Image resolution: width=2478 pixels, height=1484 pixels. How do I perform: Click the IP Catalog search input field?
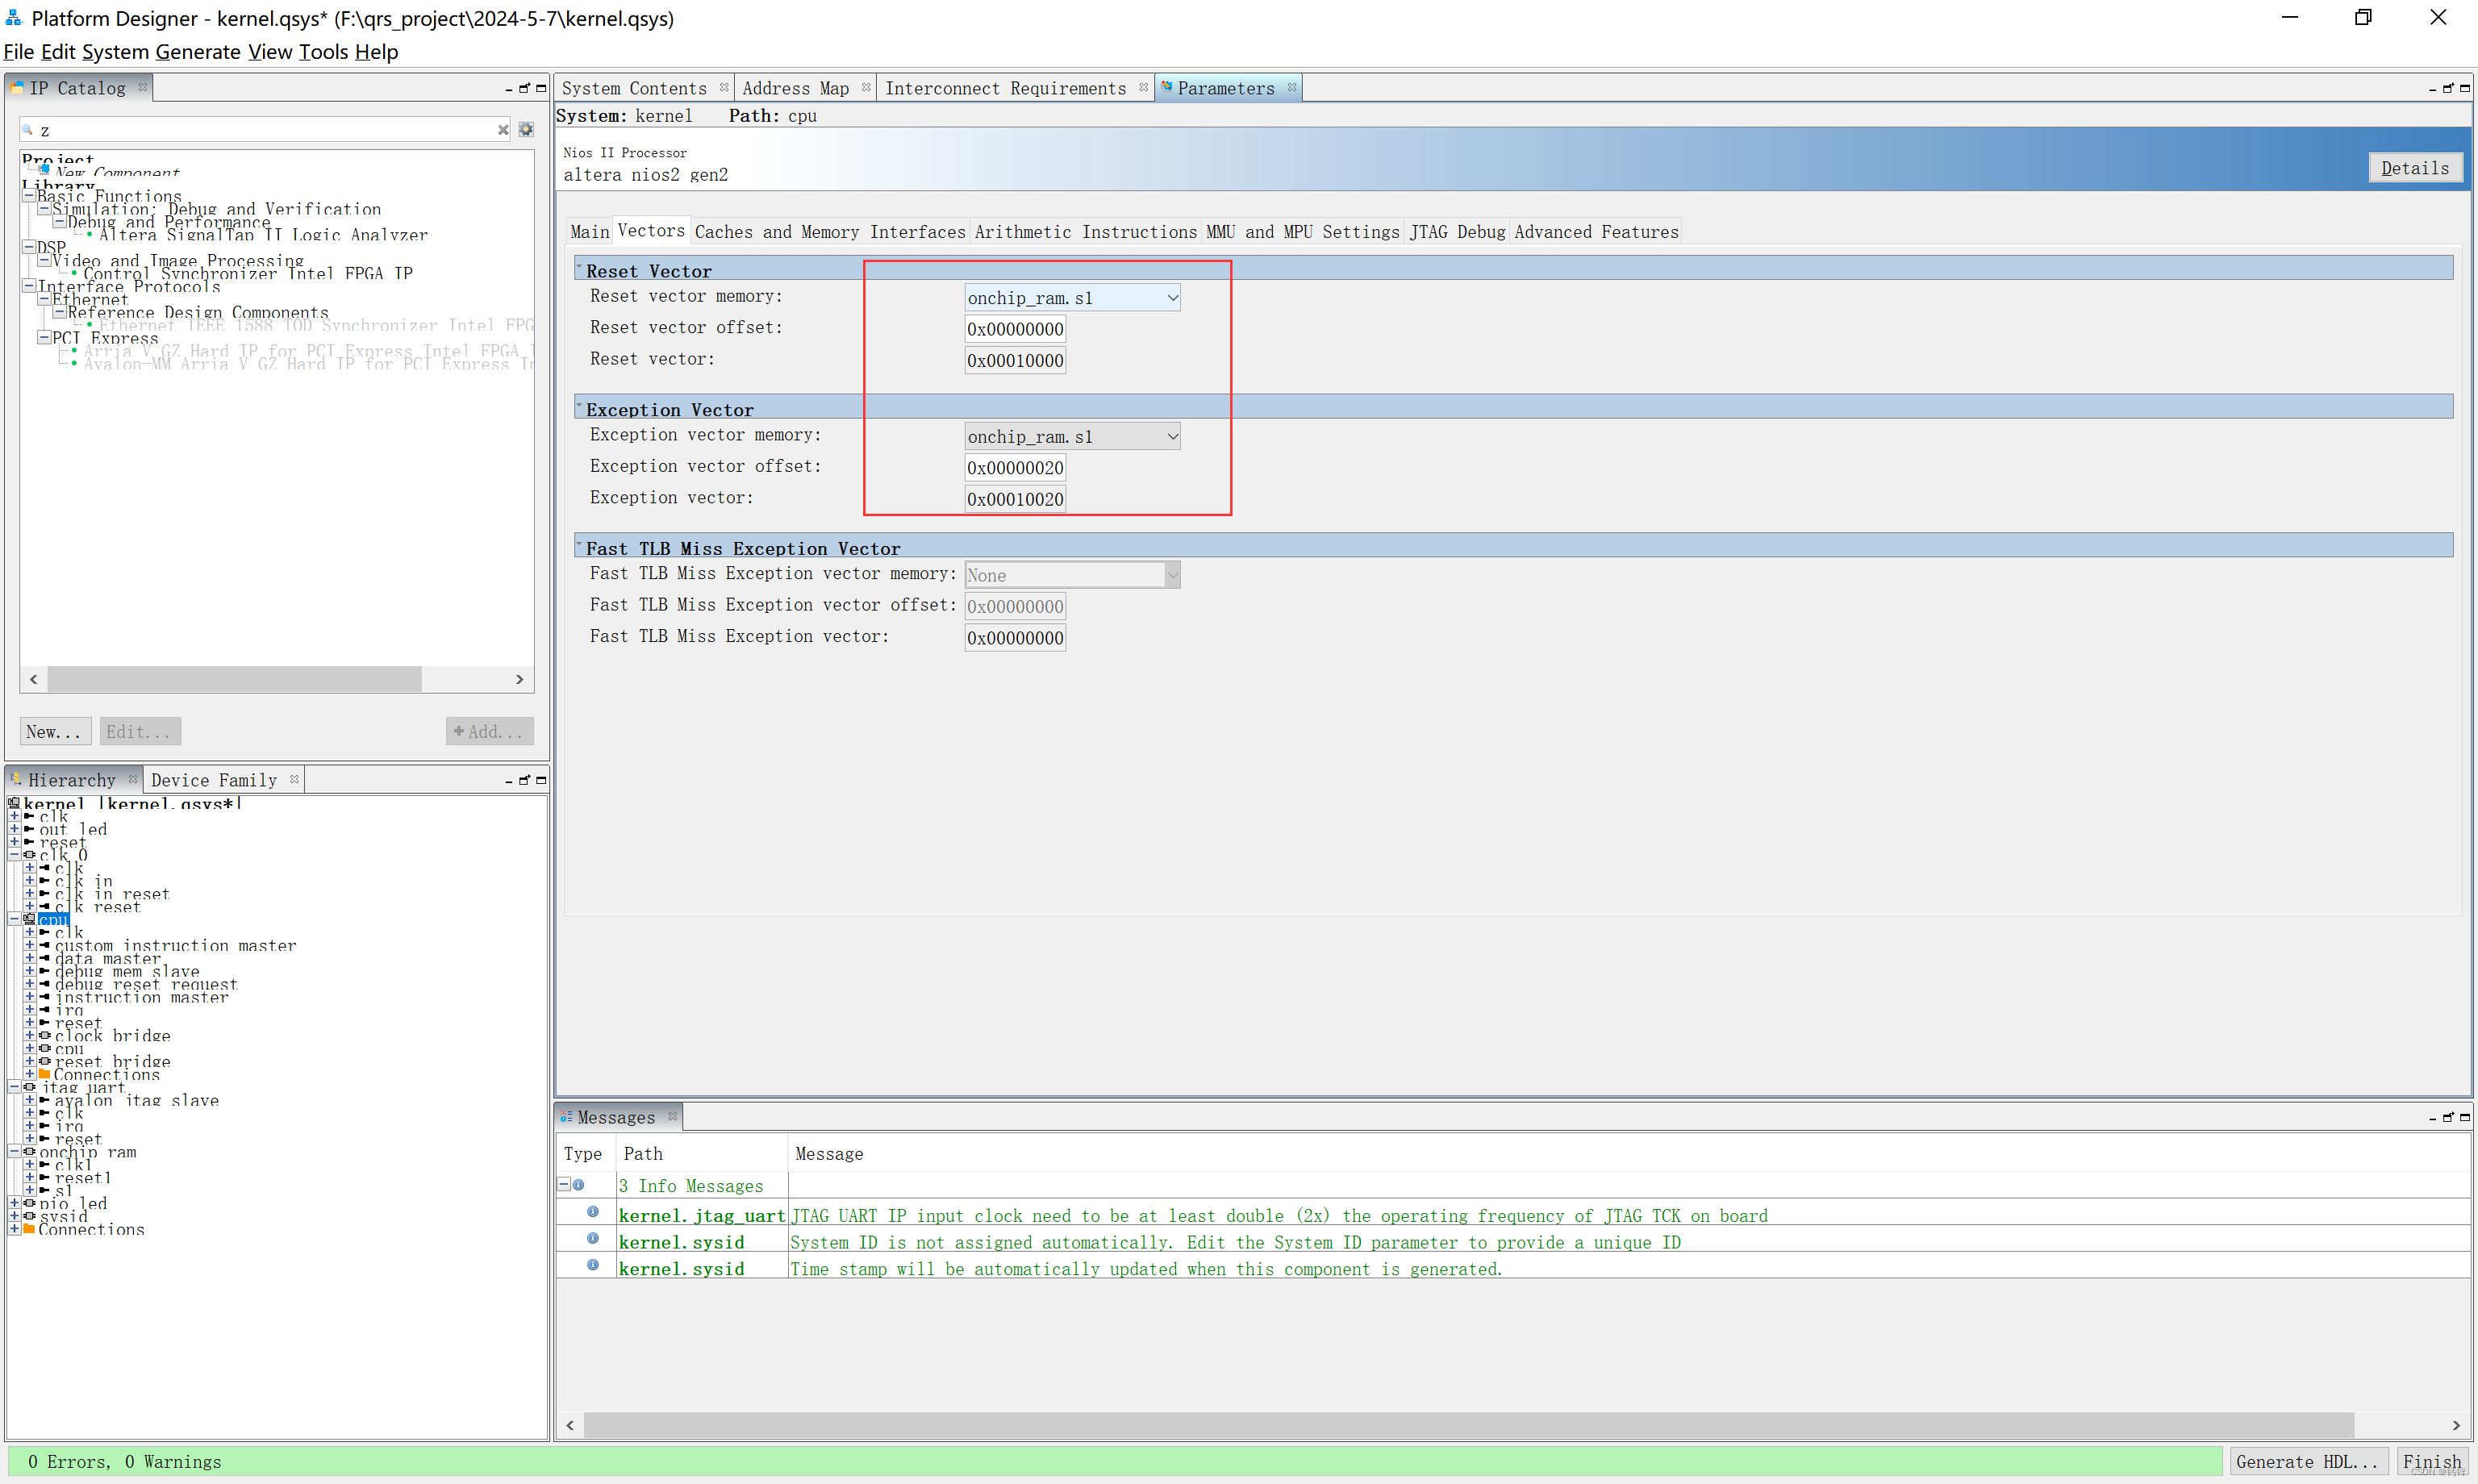[265, 130]
